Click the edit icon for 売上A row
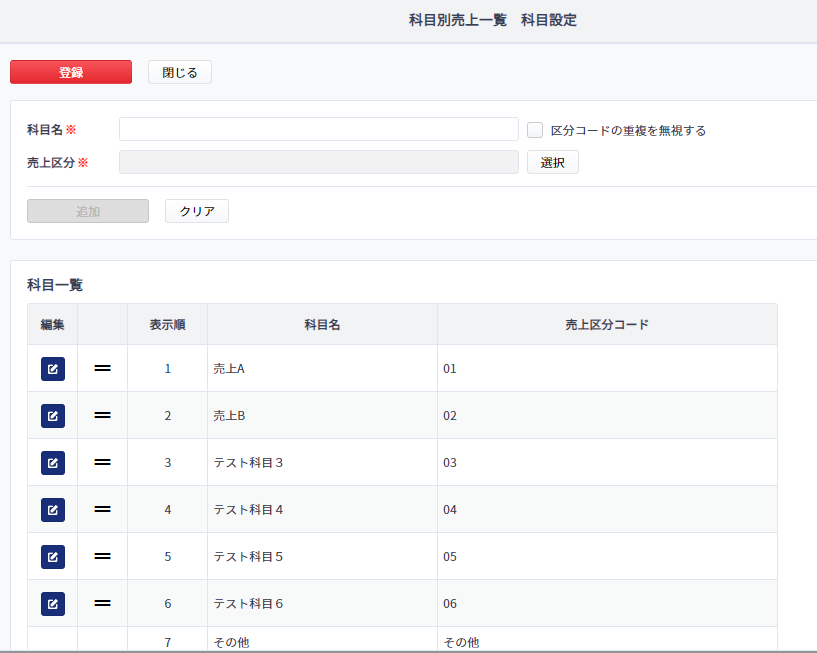This screenshot has width=817, height=653. tap(53, 369)
